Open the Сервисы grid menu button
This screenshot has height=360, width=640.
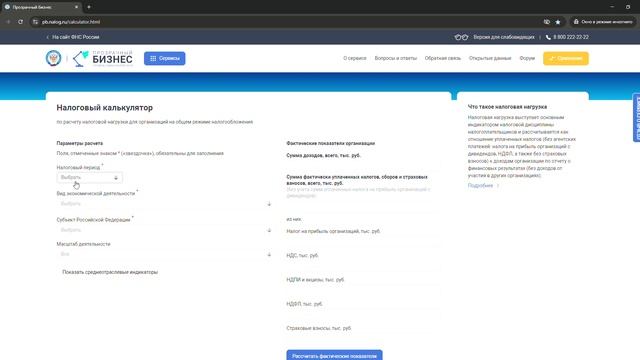[164, 58]
